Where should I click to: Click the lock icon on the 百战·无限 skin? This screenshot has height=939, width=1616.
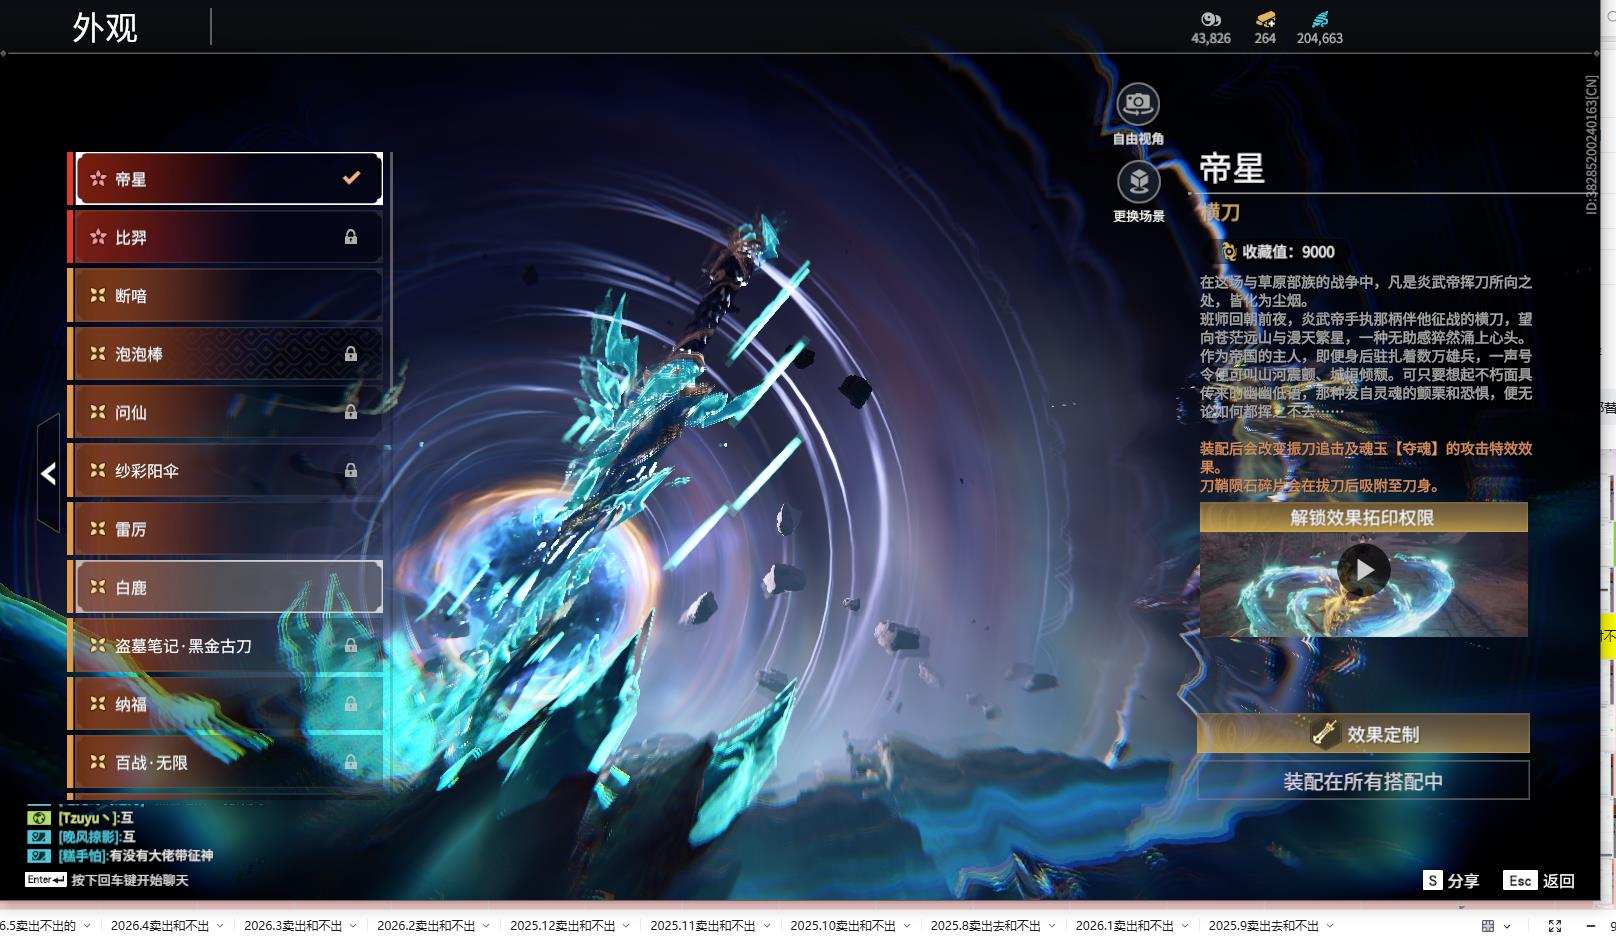click(351, 762)
